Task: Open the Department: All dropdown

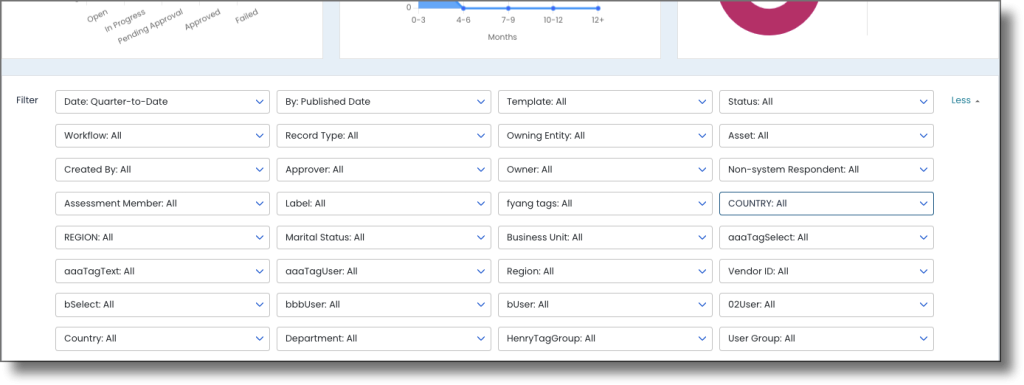Action: 384,339
